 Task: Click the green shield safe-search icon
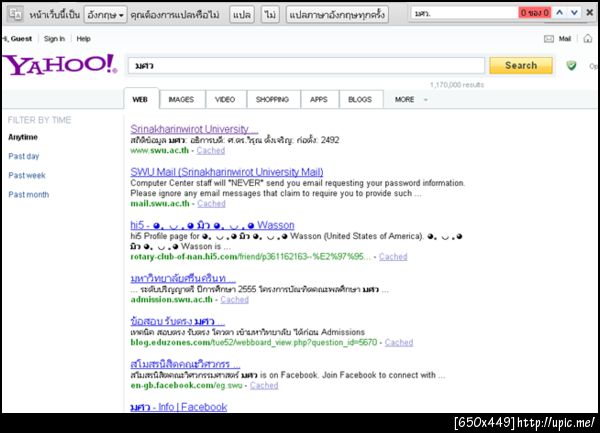(571, 65)
